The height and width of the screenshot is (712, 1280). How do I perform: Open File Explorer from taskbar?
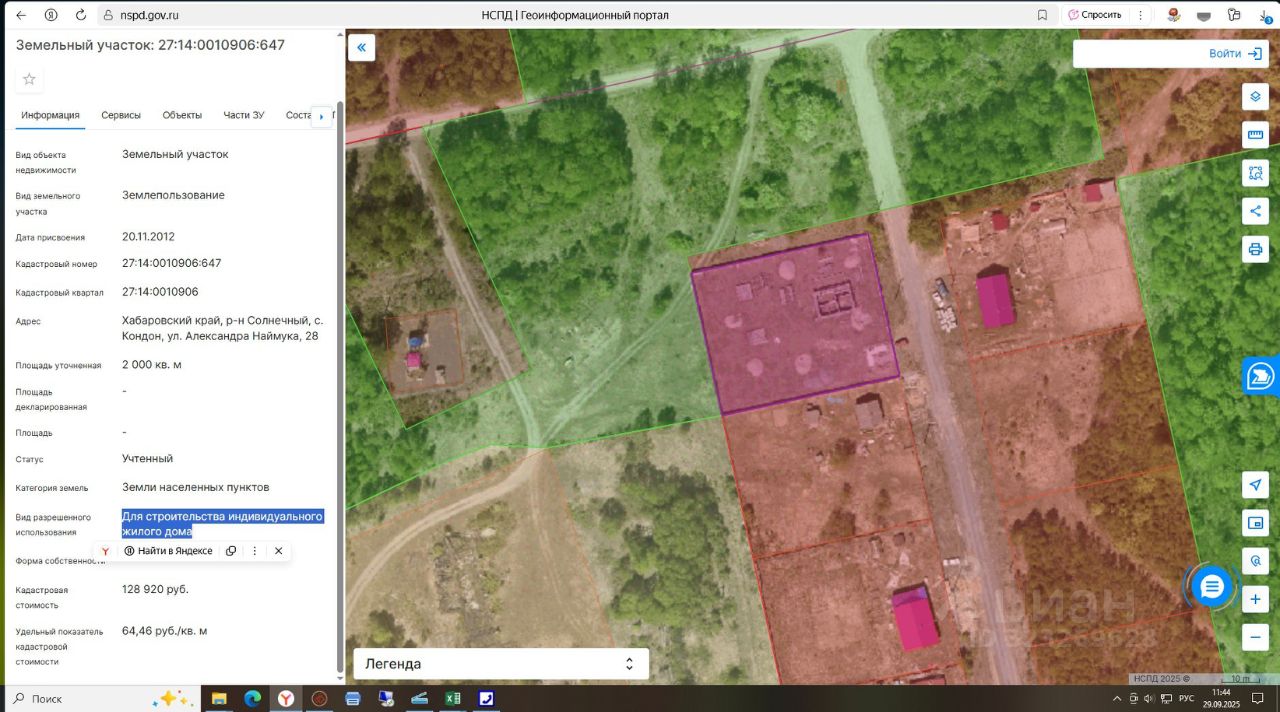(219, 698)
